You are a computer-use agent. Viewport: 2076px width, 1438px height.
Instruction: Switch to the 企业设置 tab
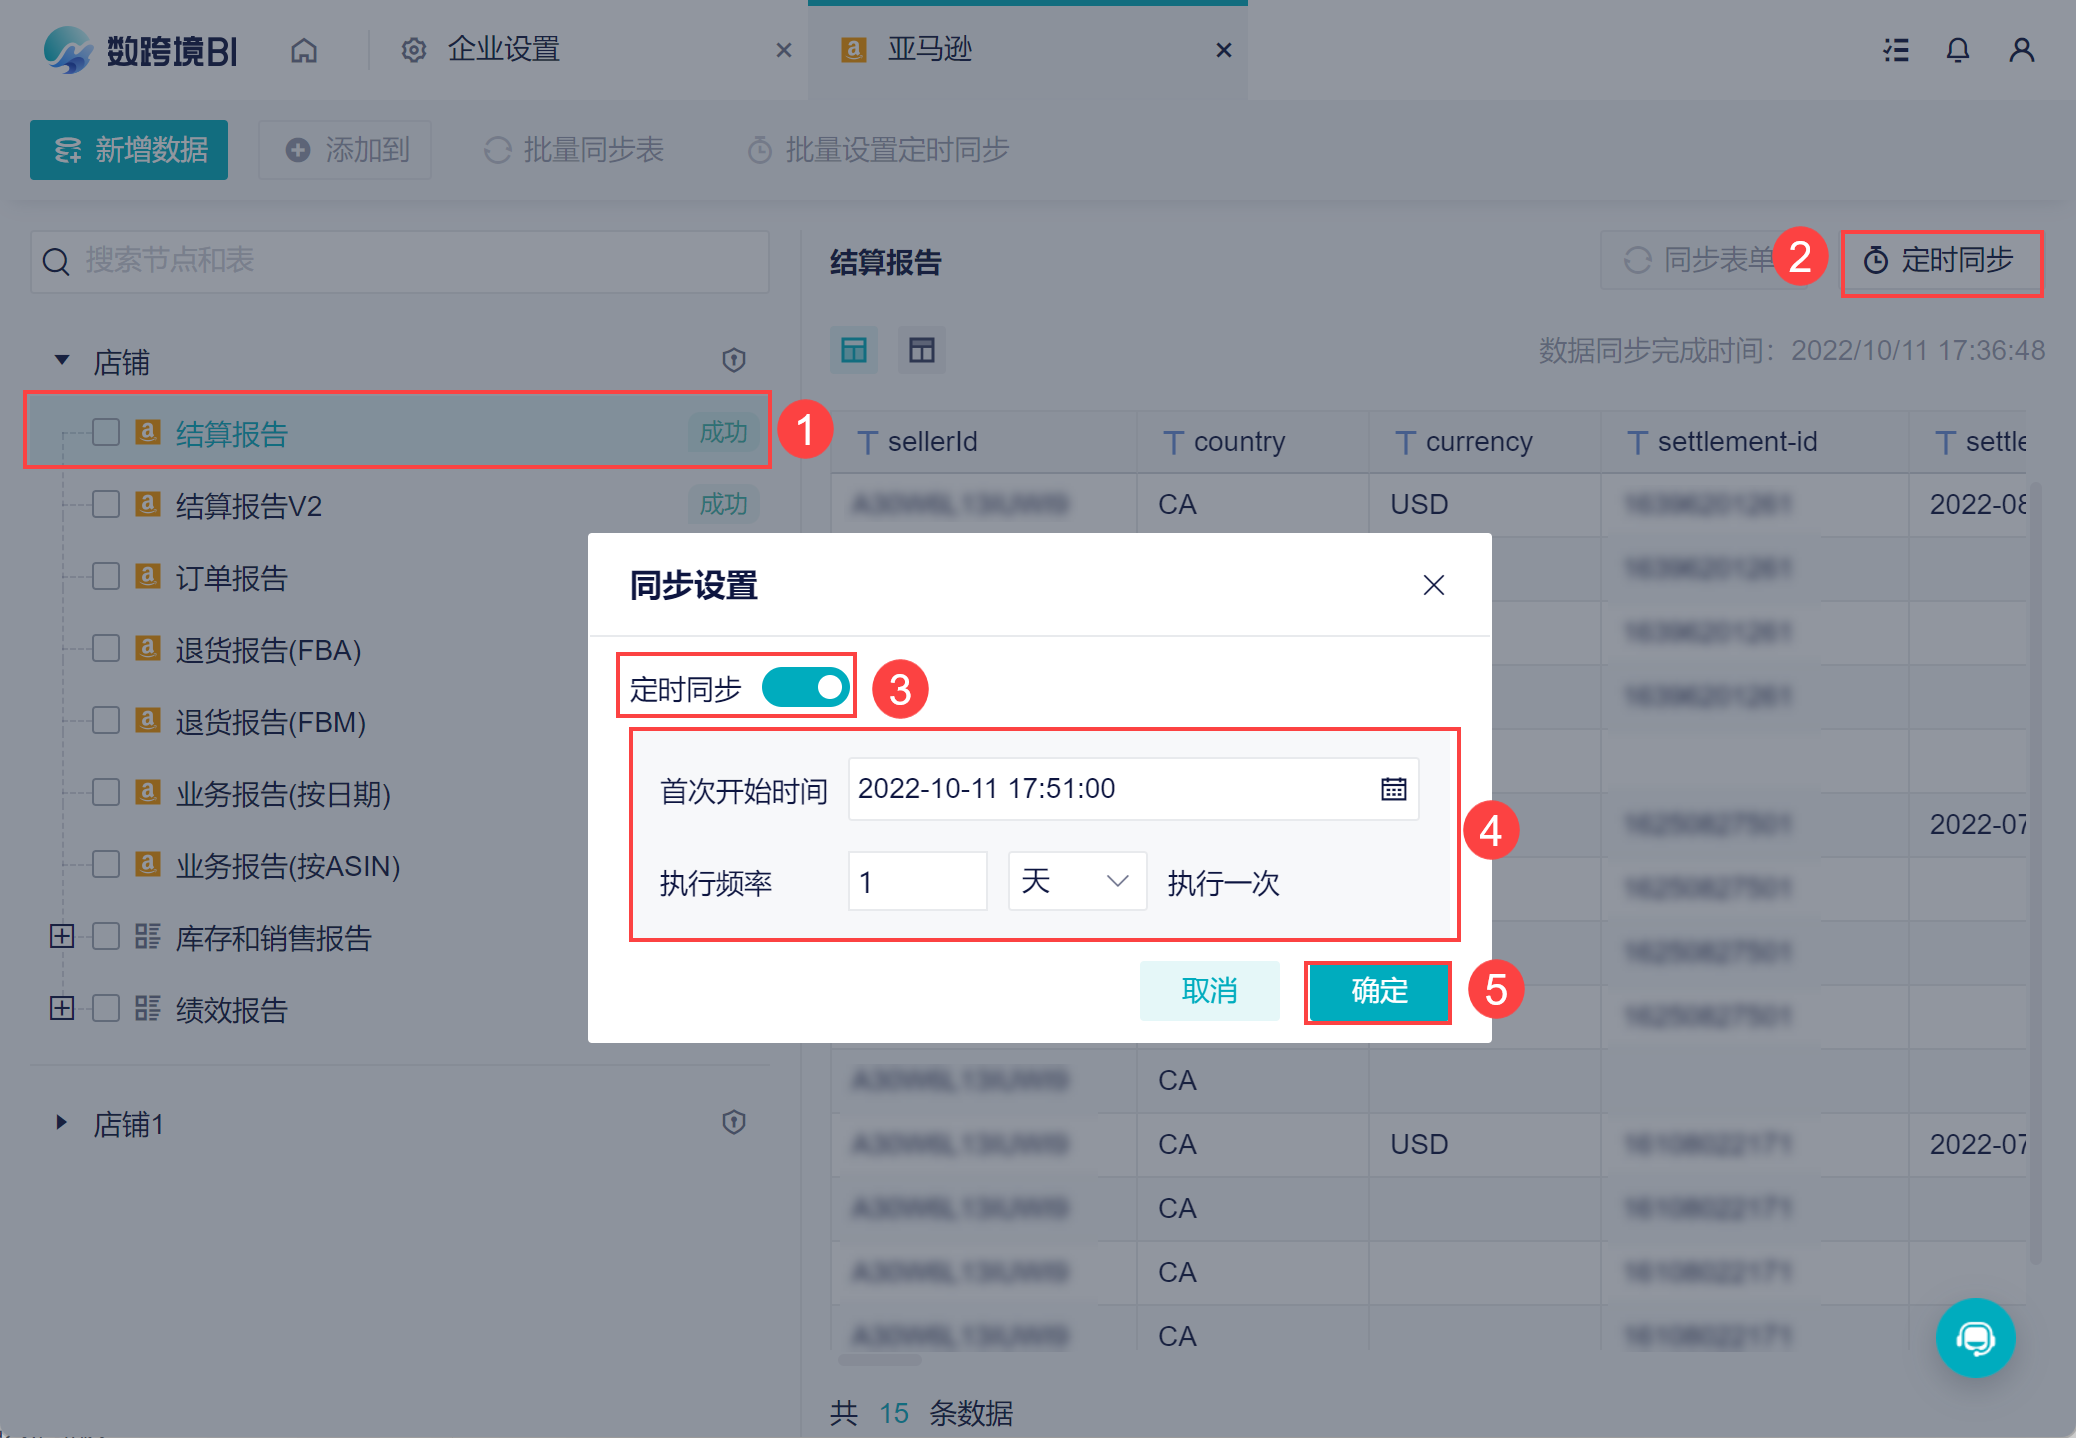pos(503,50)
